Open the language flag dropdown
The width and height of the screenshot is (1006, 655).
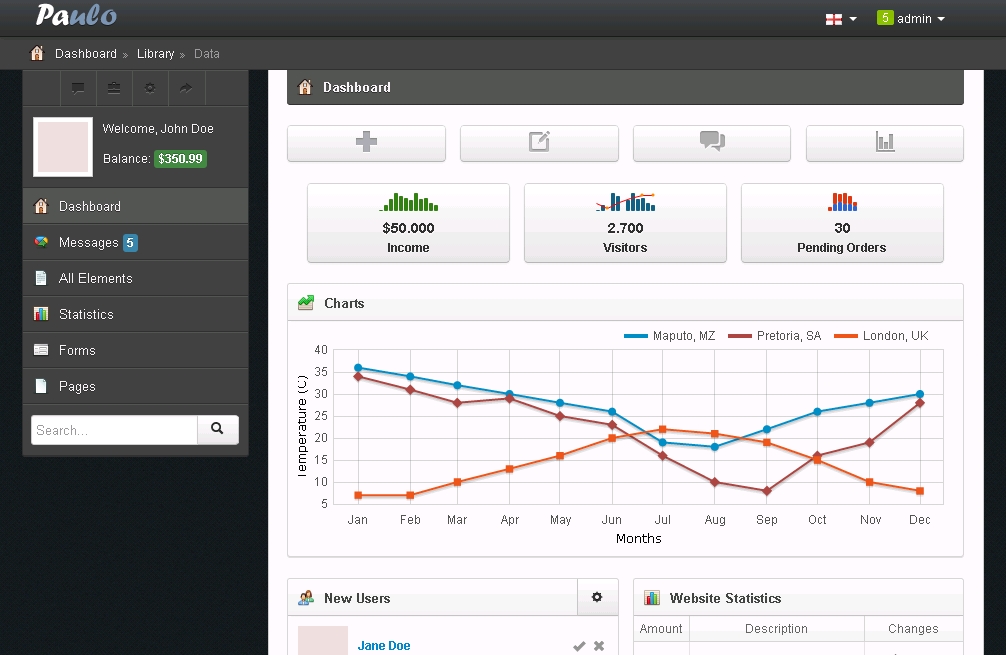tap(840, 19)
